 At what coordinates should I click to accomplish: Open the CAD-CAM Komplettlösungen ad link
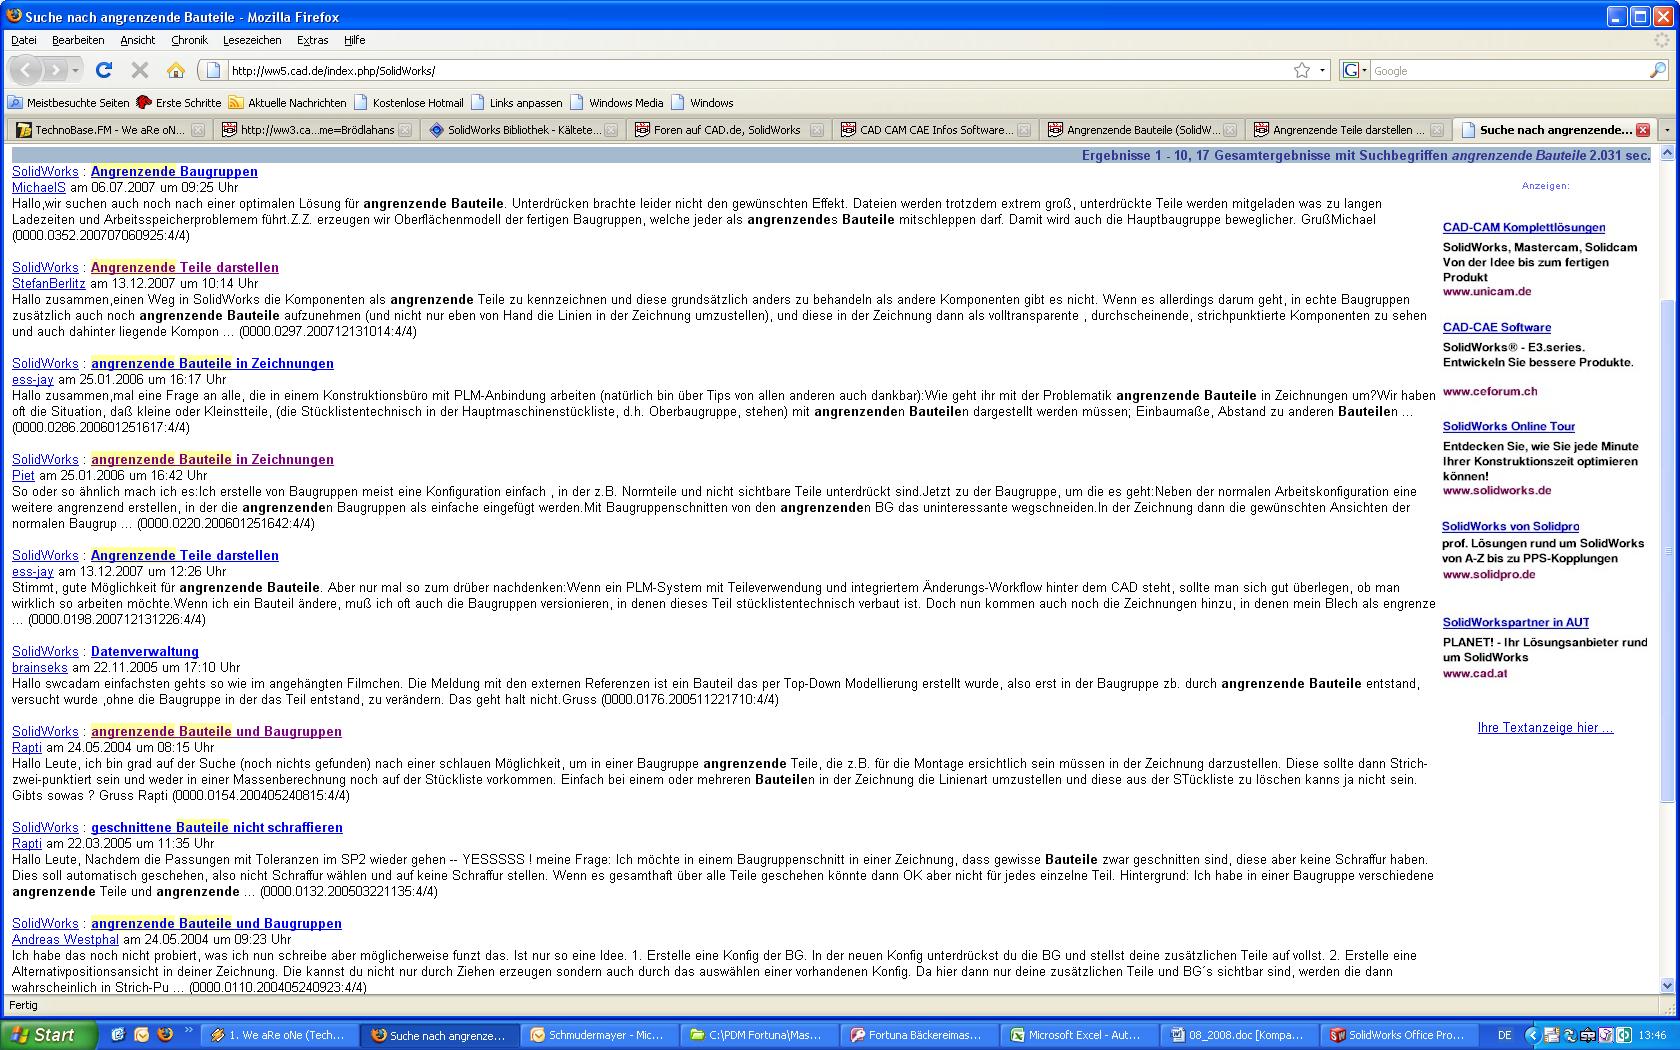click(1524, 227)
